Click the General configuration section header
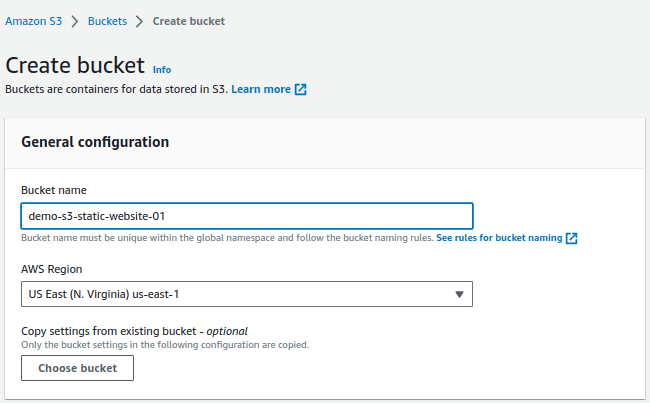This screenshot has height=403, width=650. [x=95, y=142]
